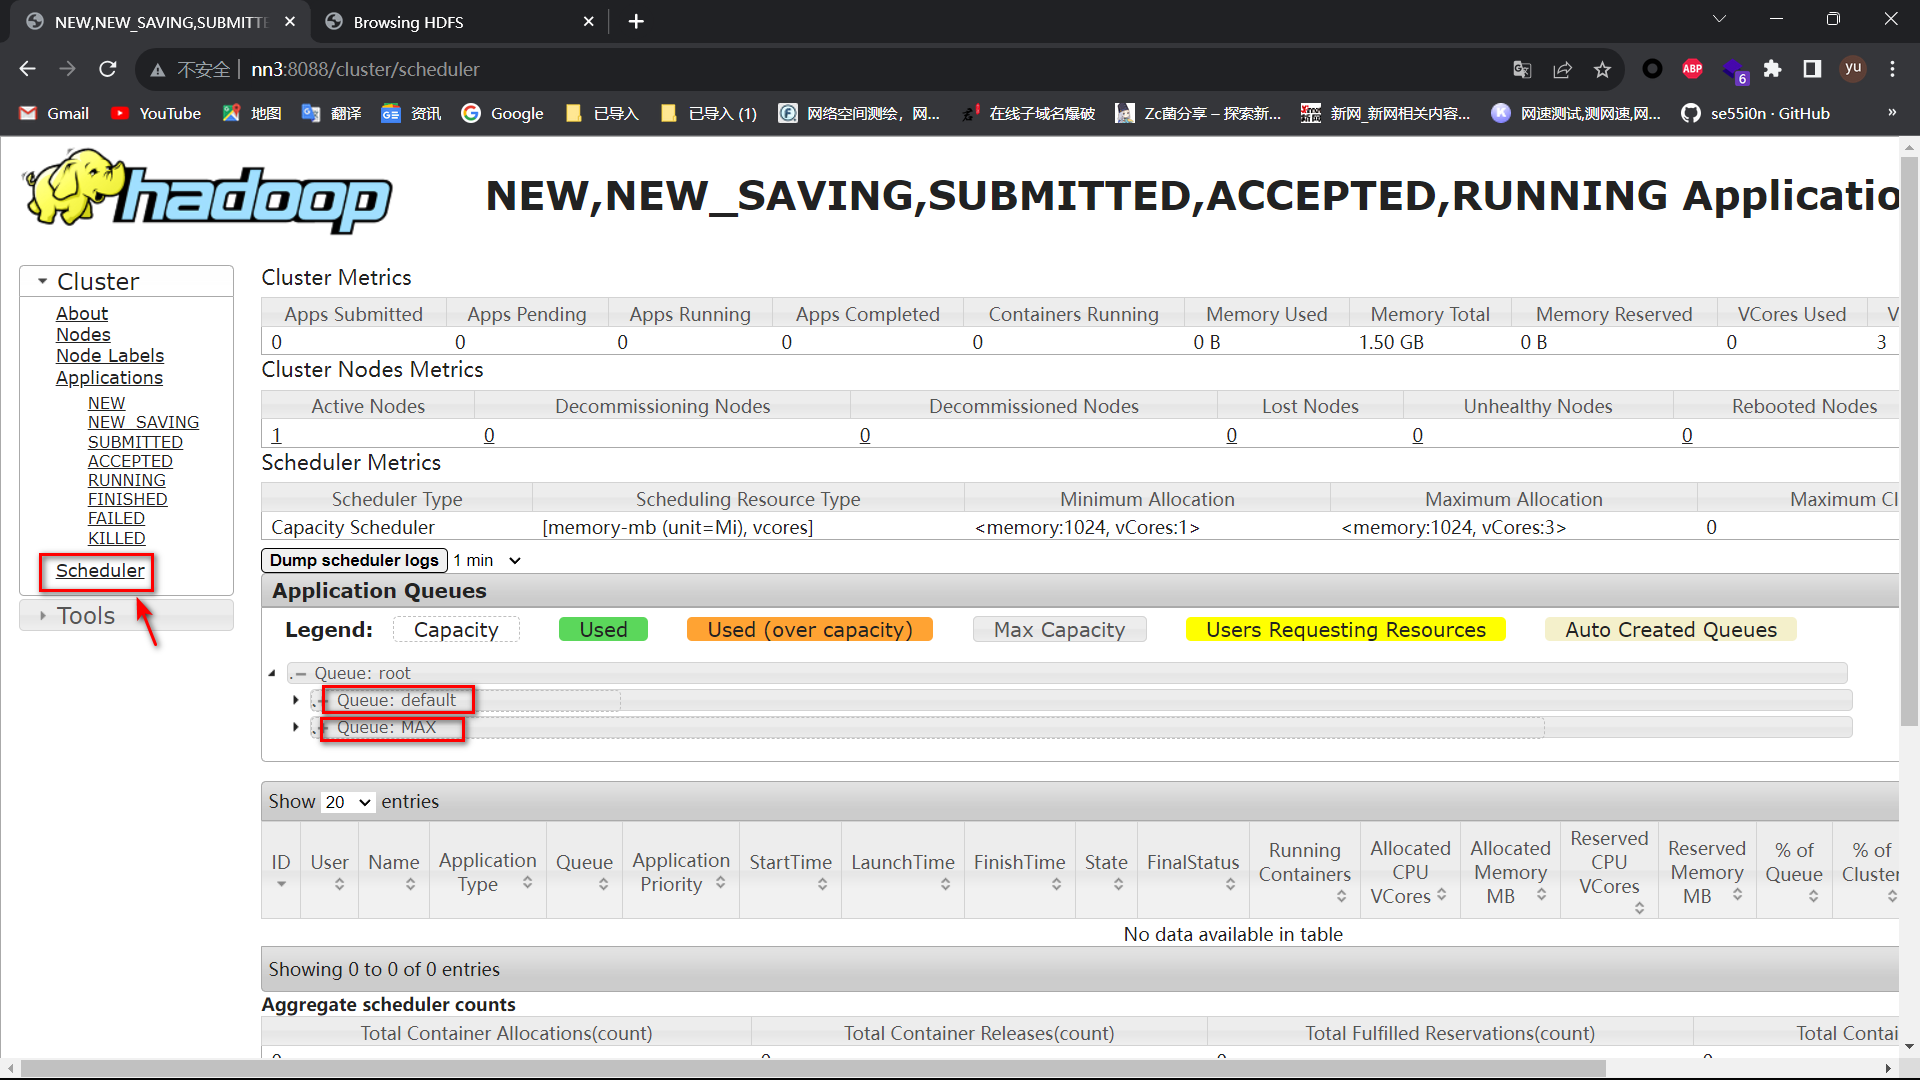1920x1080 pixels.
Task: Open the 1 min log duration dropdown
Action: 488,560
